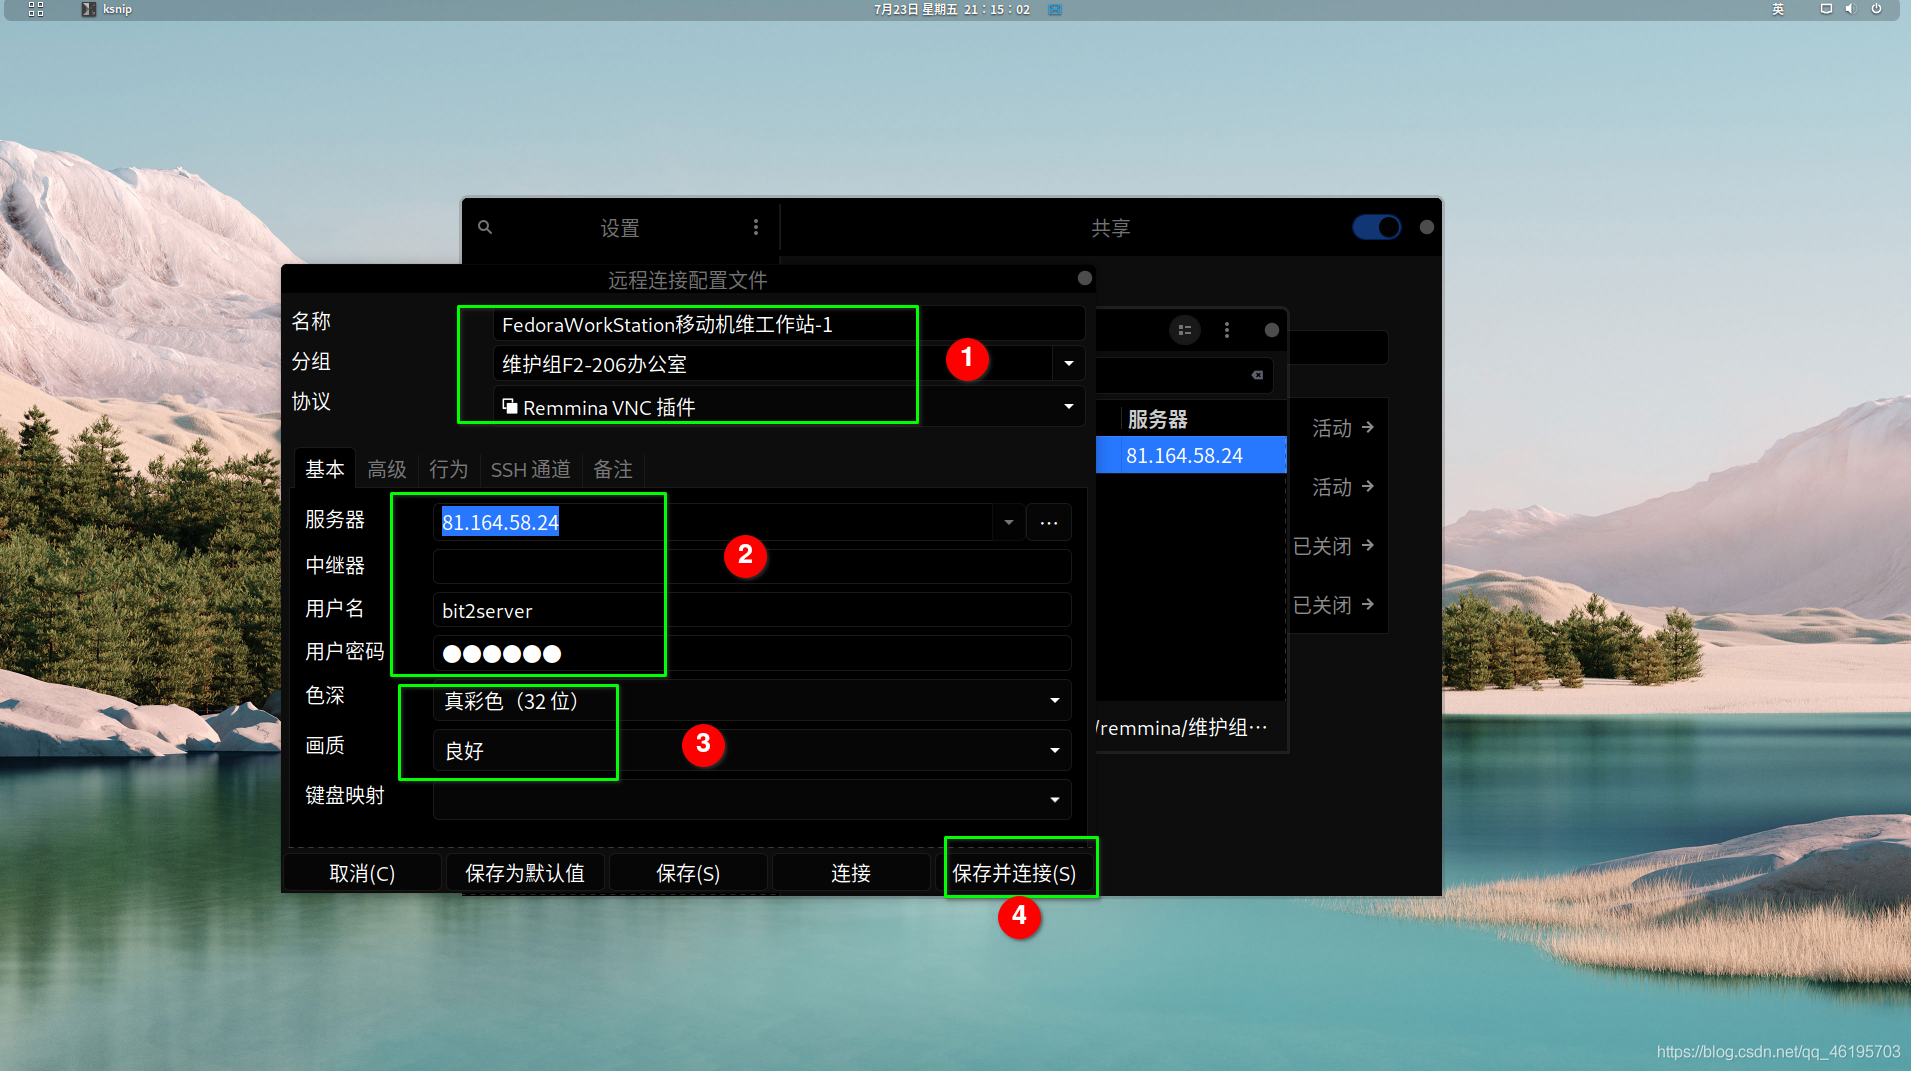Click the /remmina/维护组 status bar path
Viewport: 1911px width, 1071px height.
[1183, 727]
